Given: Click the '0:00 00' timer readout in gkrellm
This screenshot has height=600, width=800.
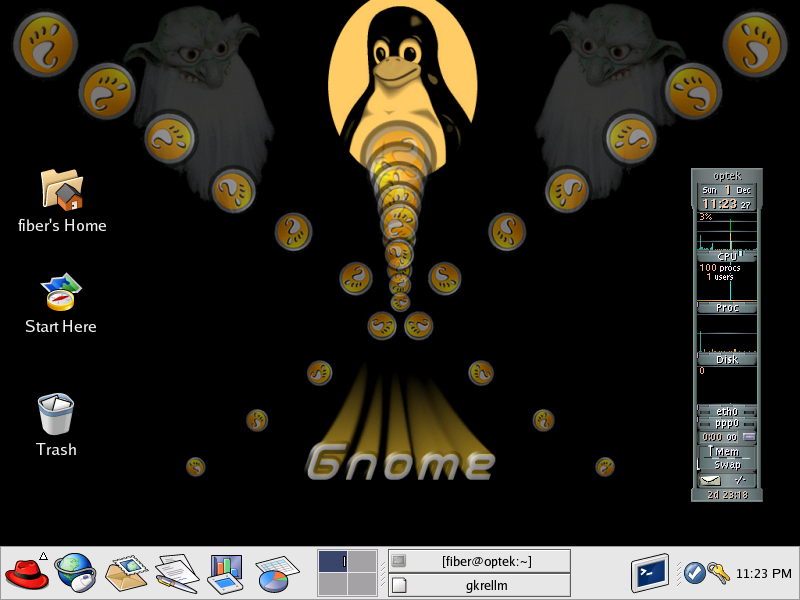Looking at the screenshot, I should coord(719,437).
